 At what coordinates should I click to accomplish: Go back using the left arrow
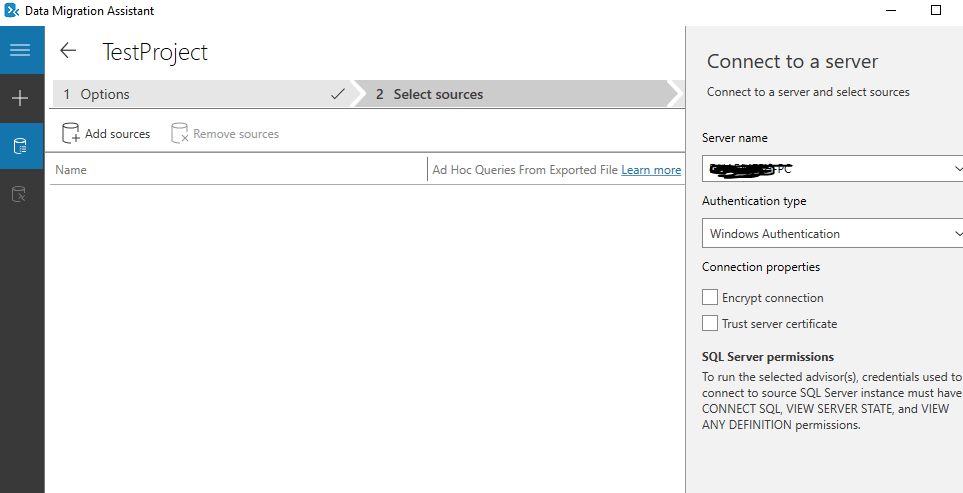68,51
